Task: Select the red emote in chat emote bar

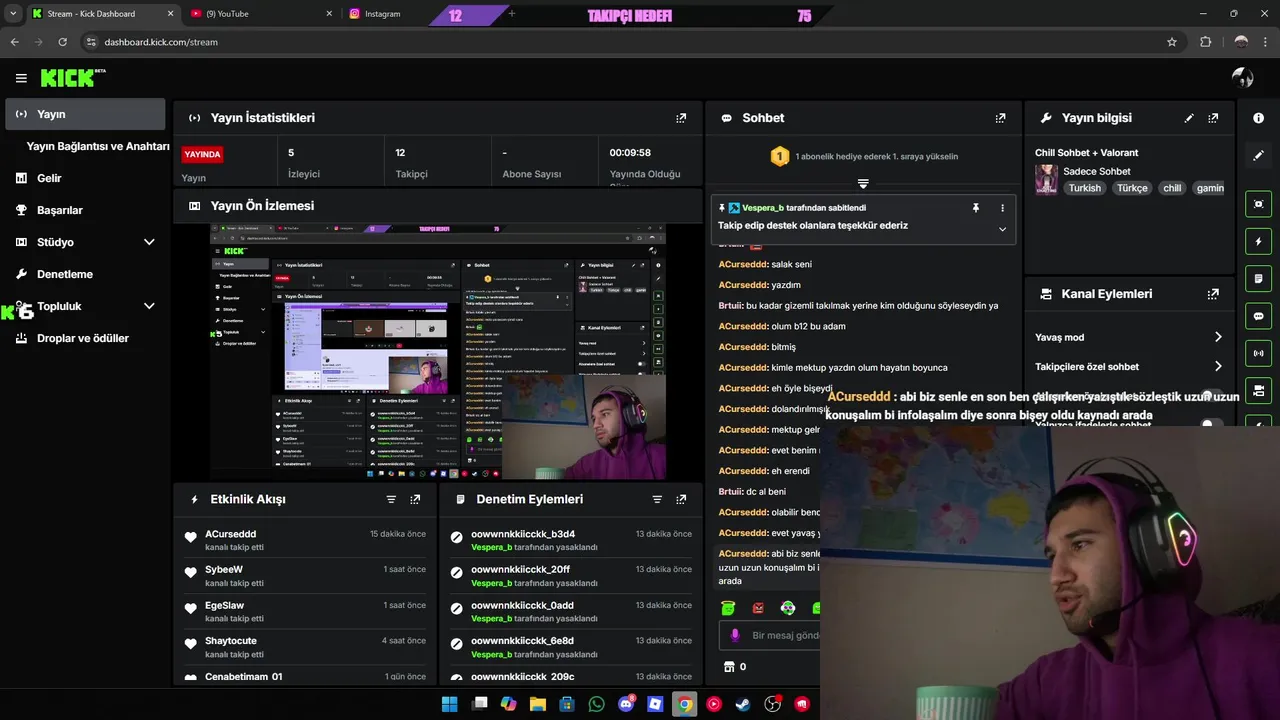Action: pos(758,608)
